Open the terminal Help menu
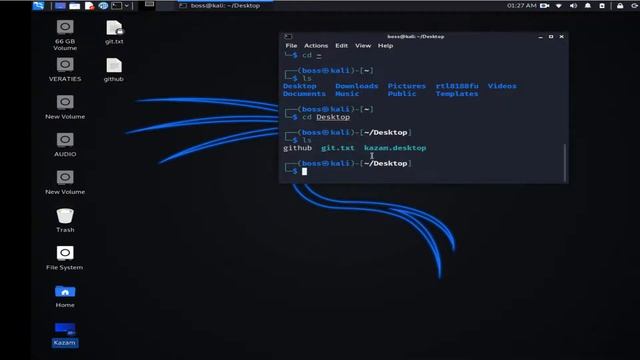This screenshot has height=360, width=640. click(x=385, y=46)
